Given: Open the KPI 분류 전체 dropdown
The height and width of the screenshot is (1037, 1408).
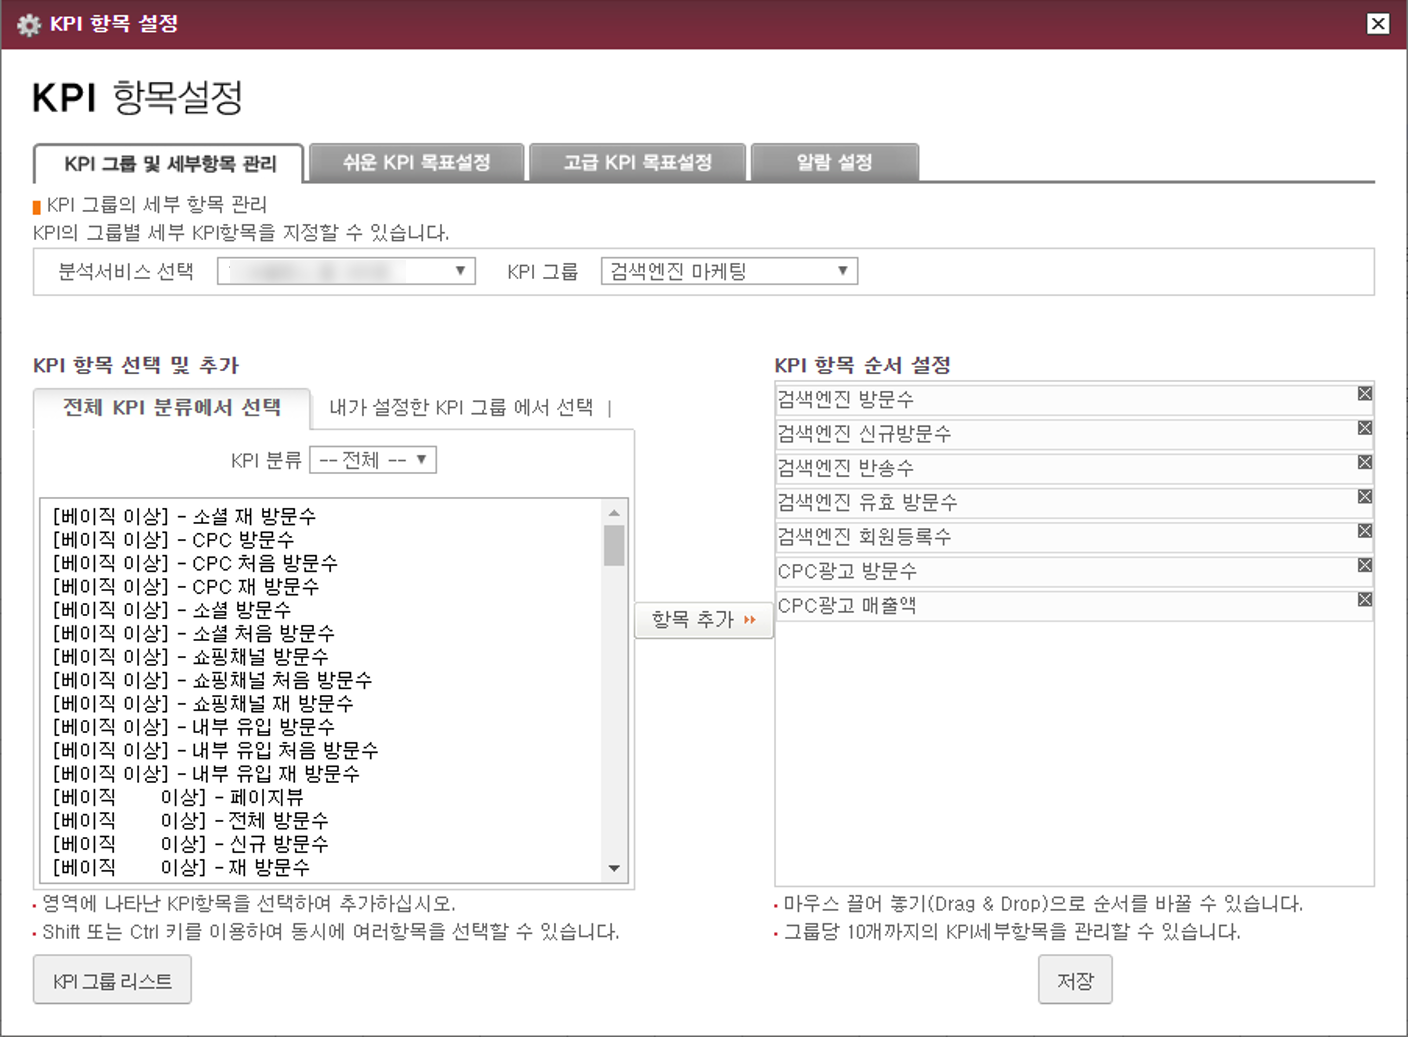Looking at the screenshot, I should coord(373,460).
